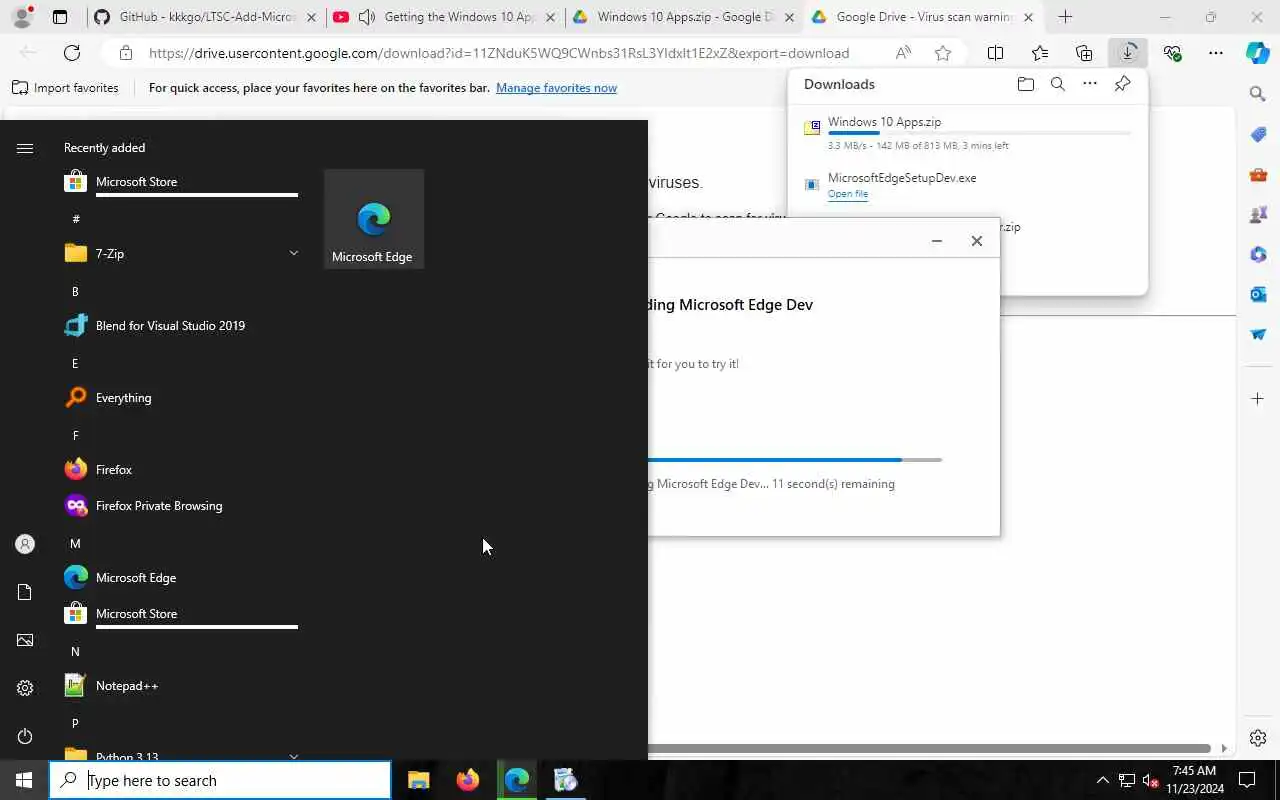The width and height of the screenshot is (1280, 800).
Task: Click Windows 10 Apps.zip download progress bar
Action: (979, 133)
